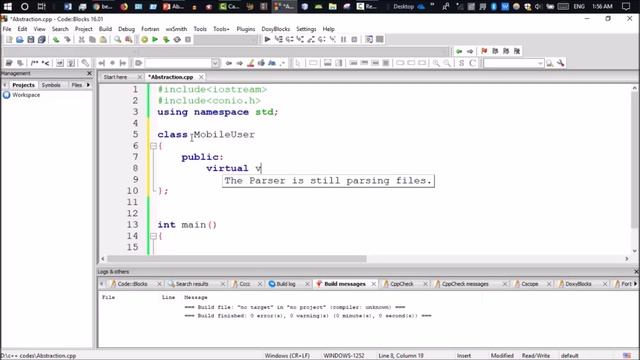
Task: Switch to the Symbols management tab
Action: (51, 85)
